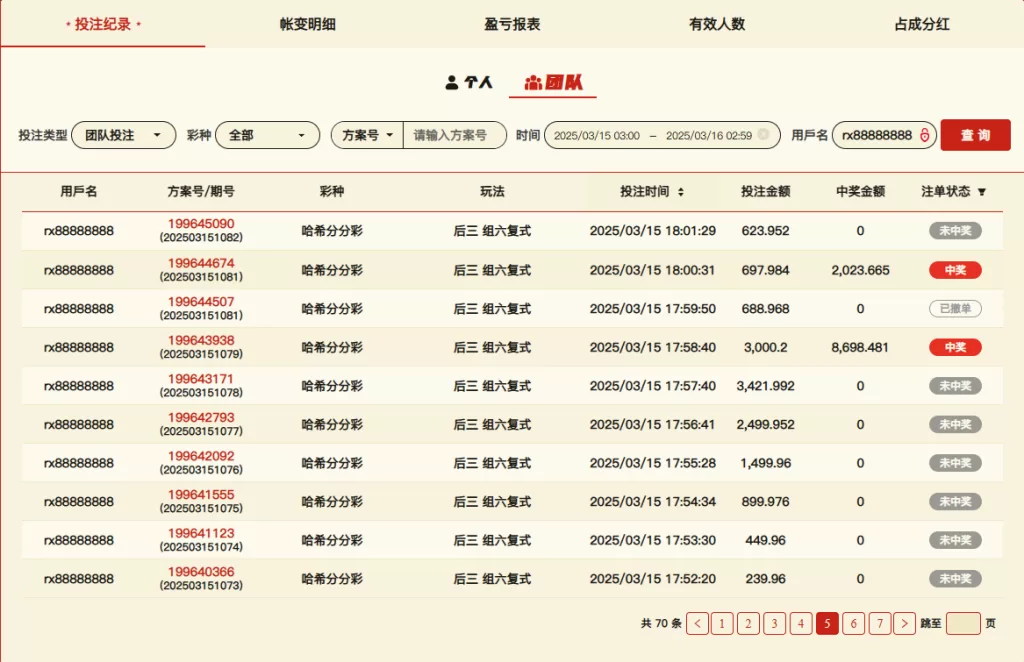Open plan number 199641555
Screen dimensions: 1024x662
click(201, 494)
